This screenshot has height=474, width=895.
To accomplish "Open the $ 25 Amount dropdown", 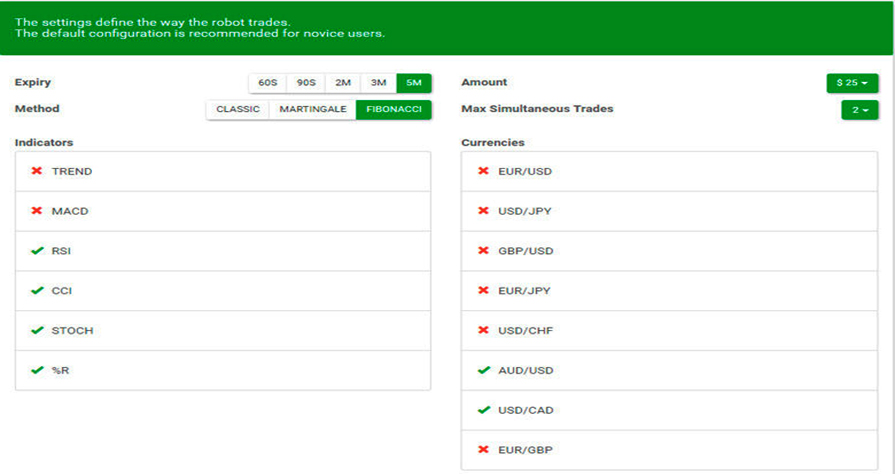I will (852, 83).
